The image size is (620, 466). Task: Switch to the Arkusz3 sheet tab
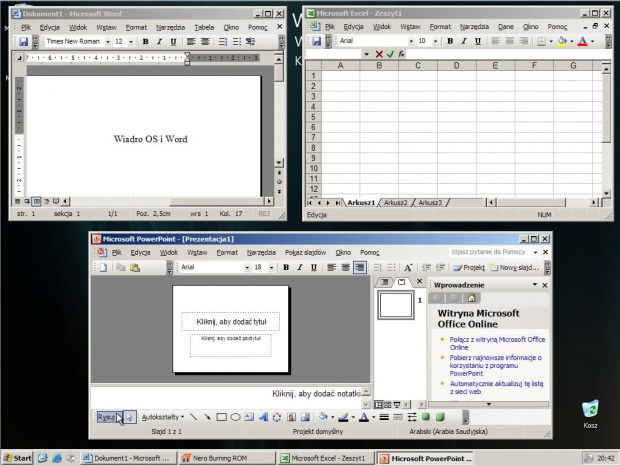pyautogui.click(x=430, y=202)
